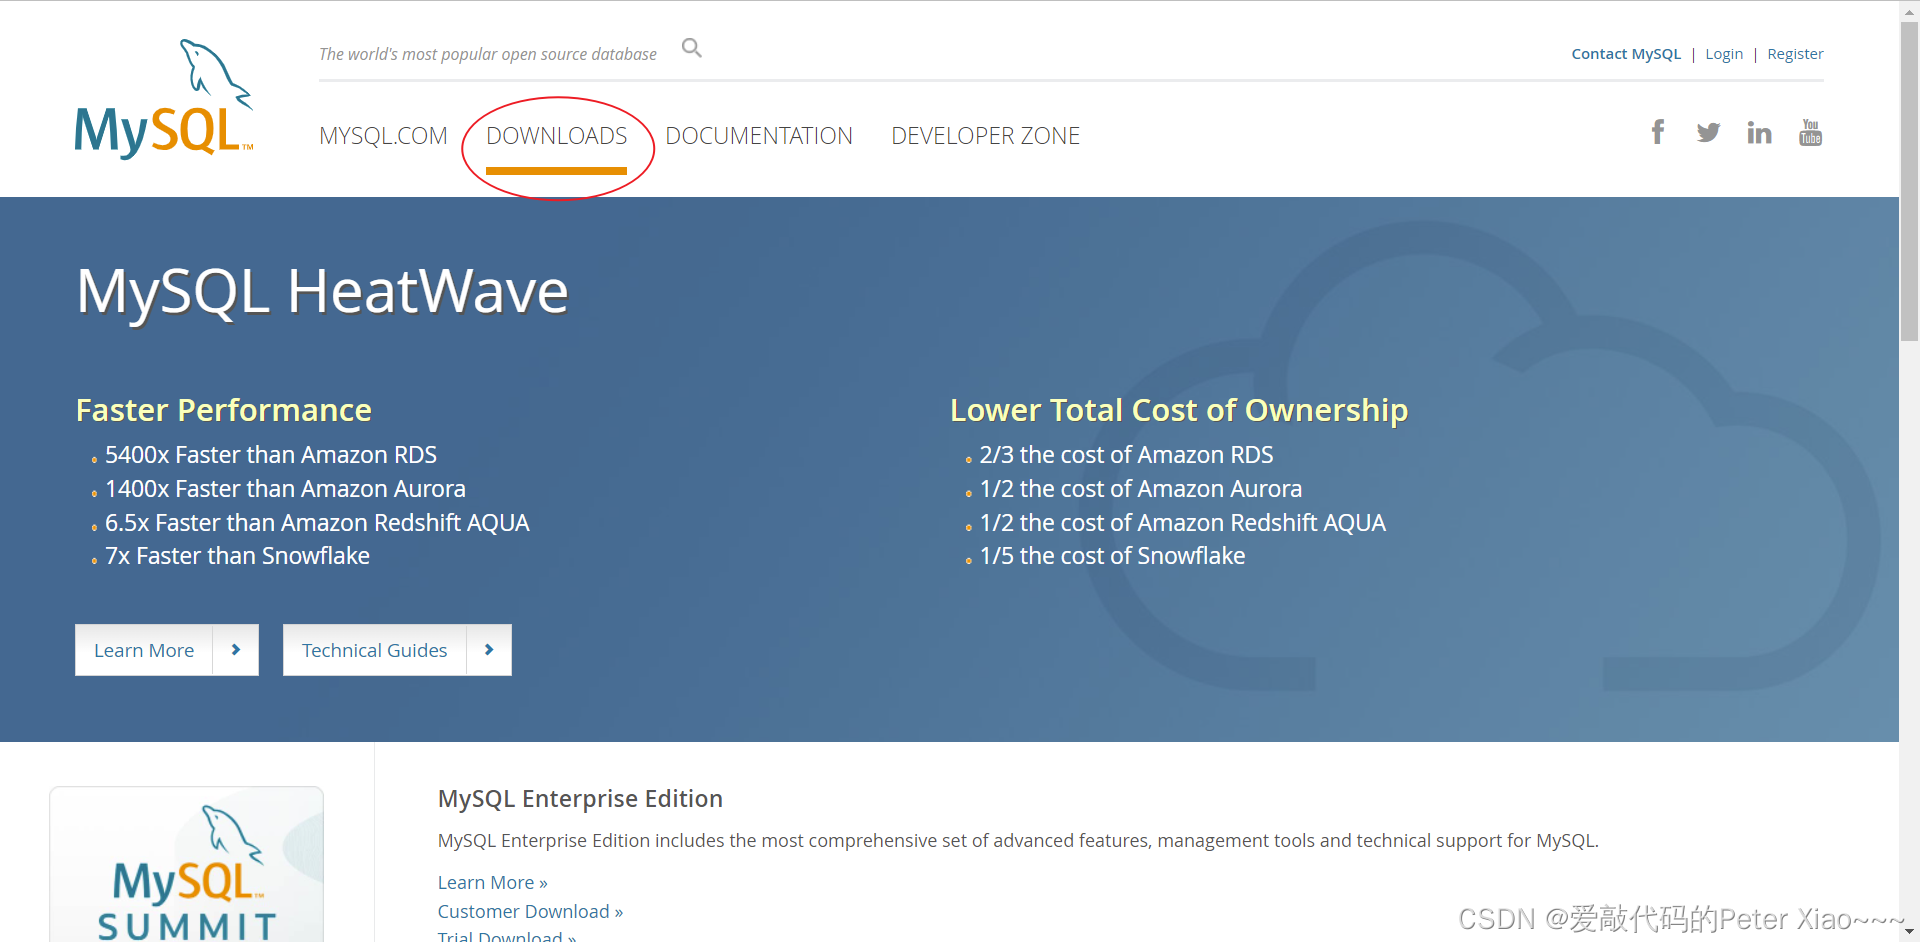Click the Technical Guides button
The width and height of the screenshot is (1920, 942).
point(374,649)
